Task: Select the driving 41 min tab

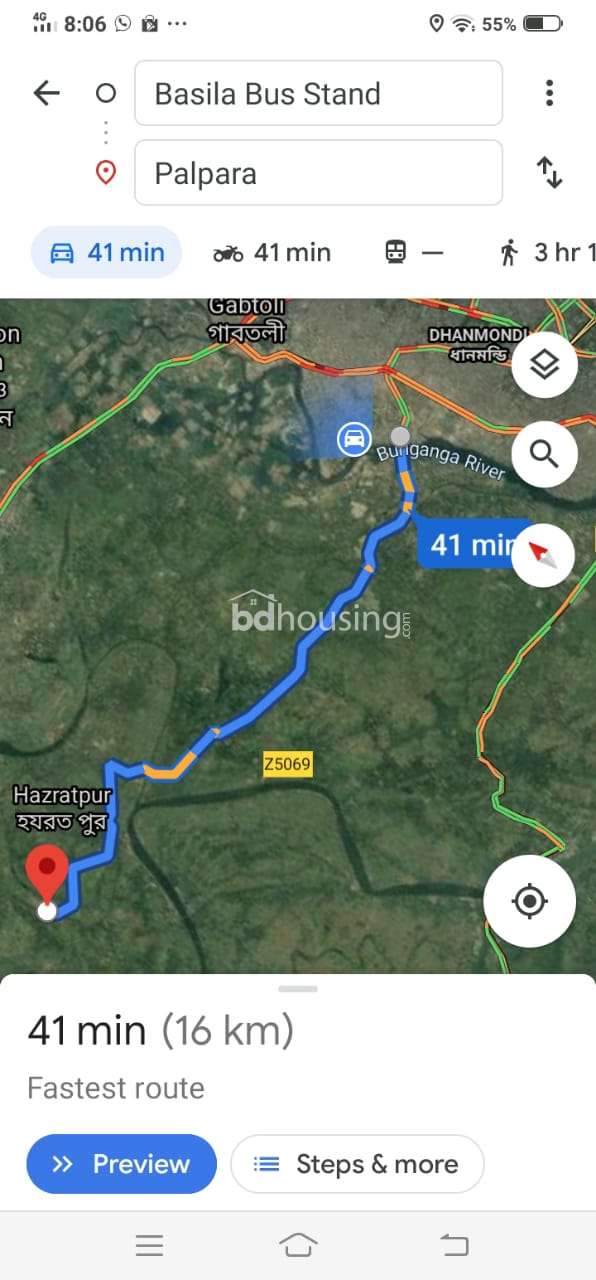Action: point(106,252)
